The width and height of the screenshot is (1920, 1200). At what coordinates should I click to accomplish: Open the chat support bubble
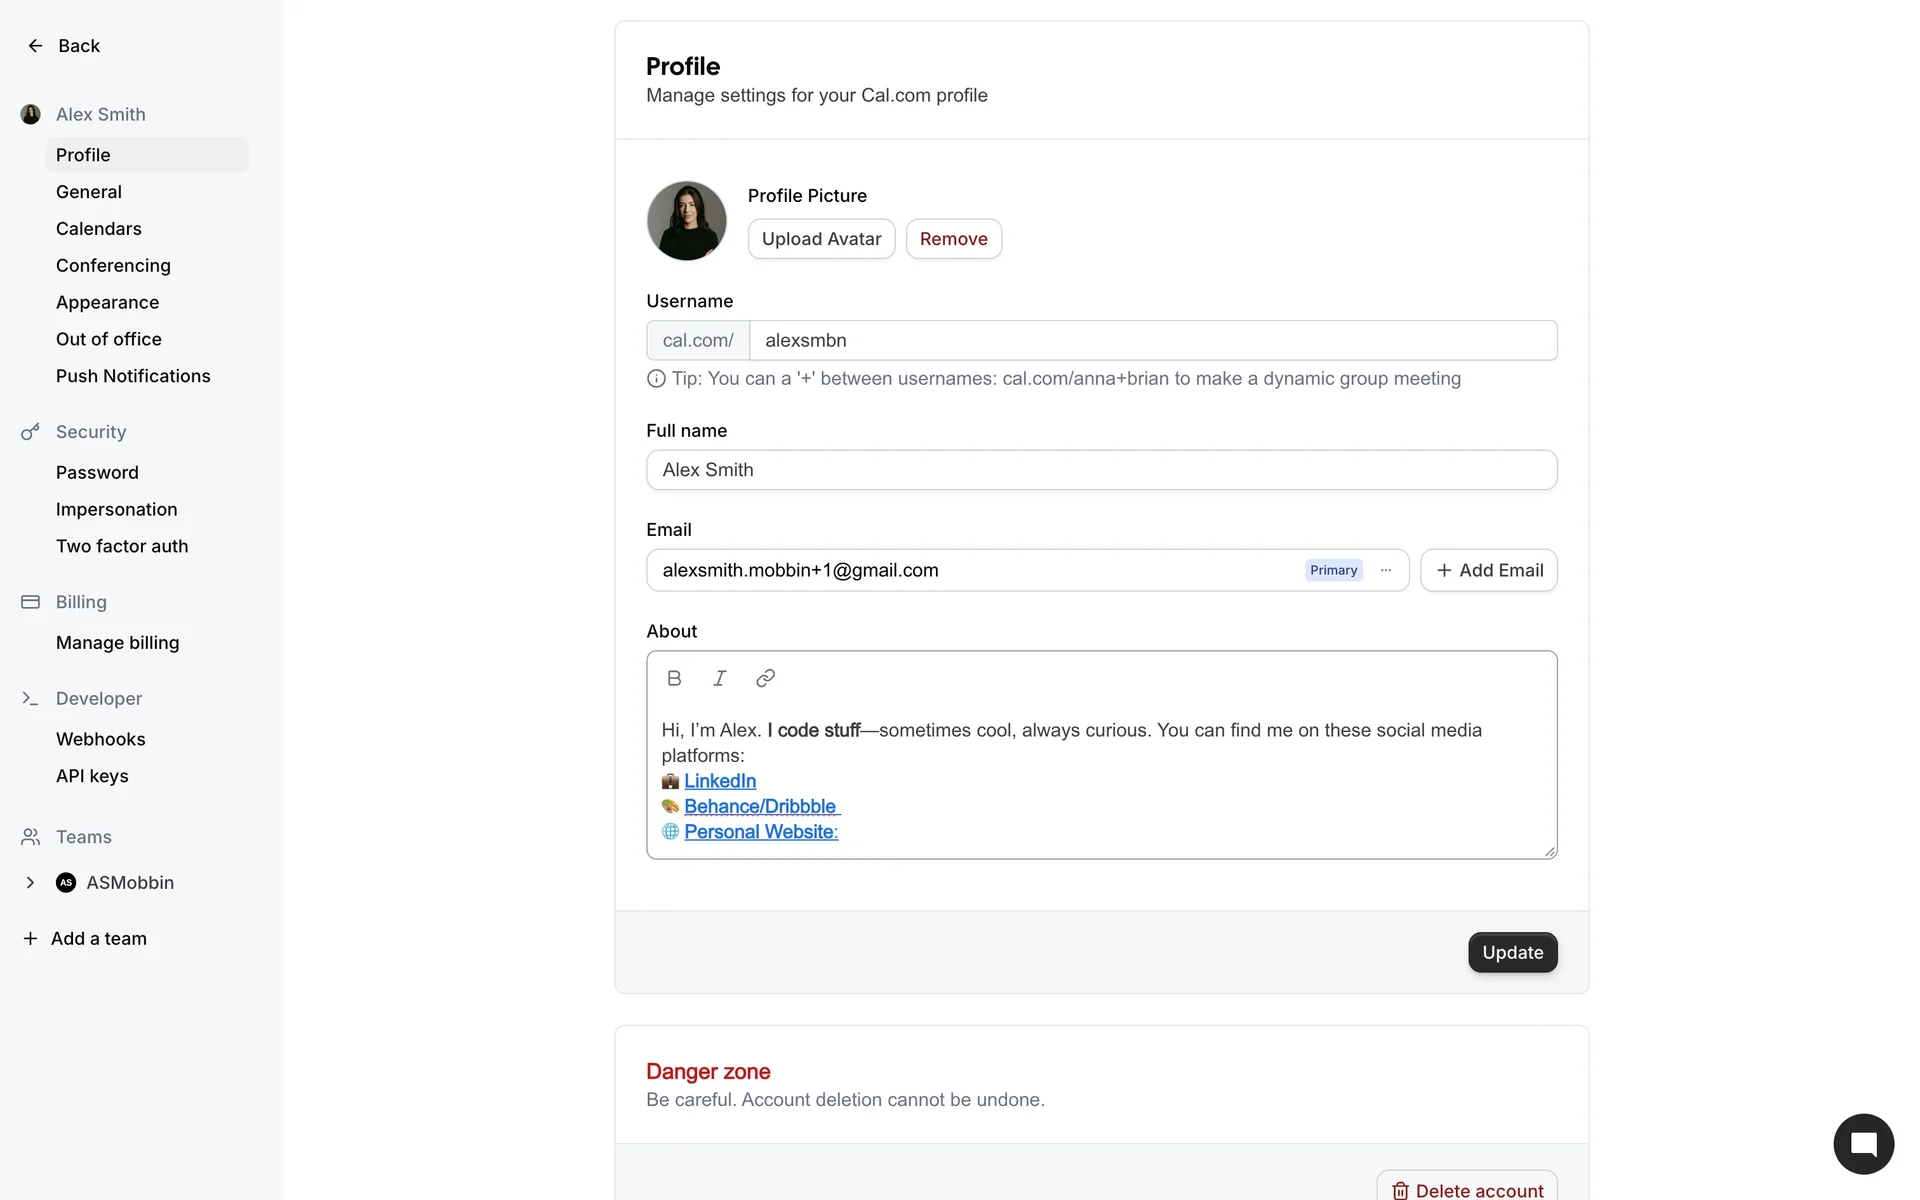[1863, 1144]
